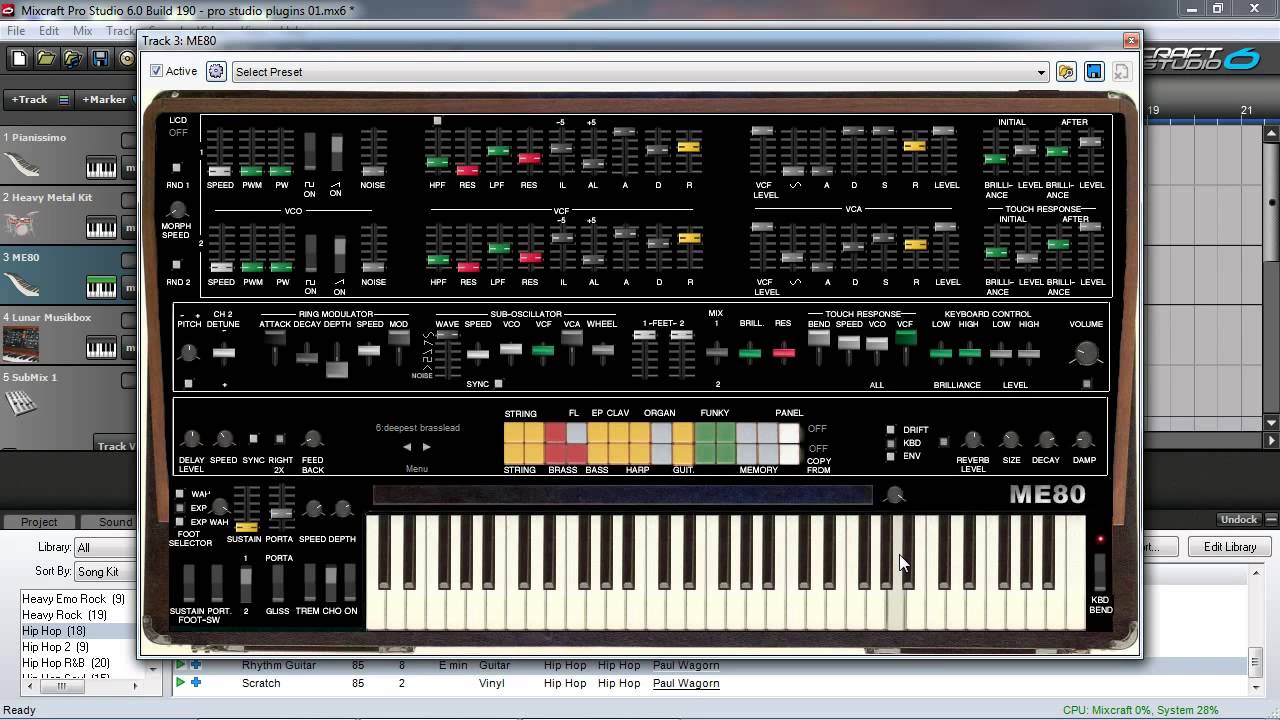
Task: Toggle the RIGHT 2X delay switch
Action: tap(279, 439)
